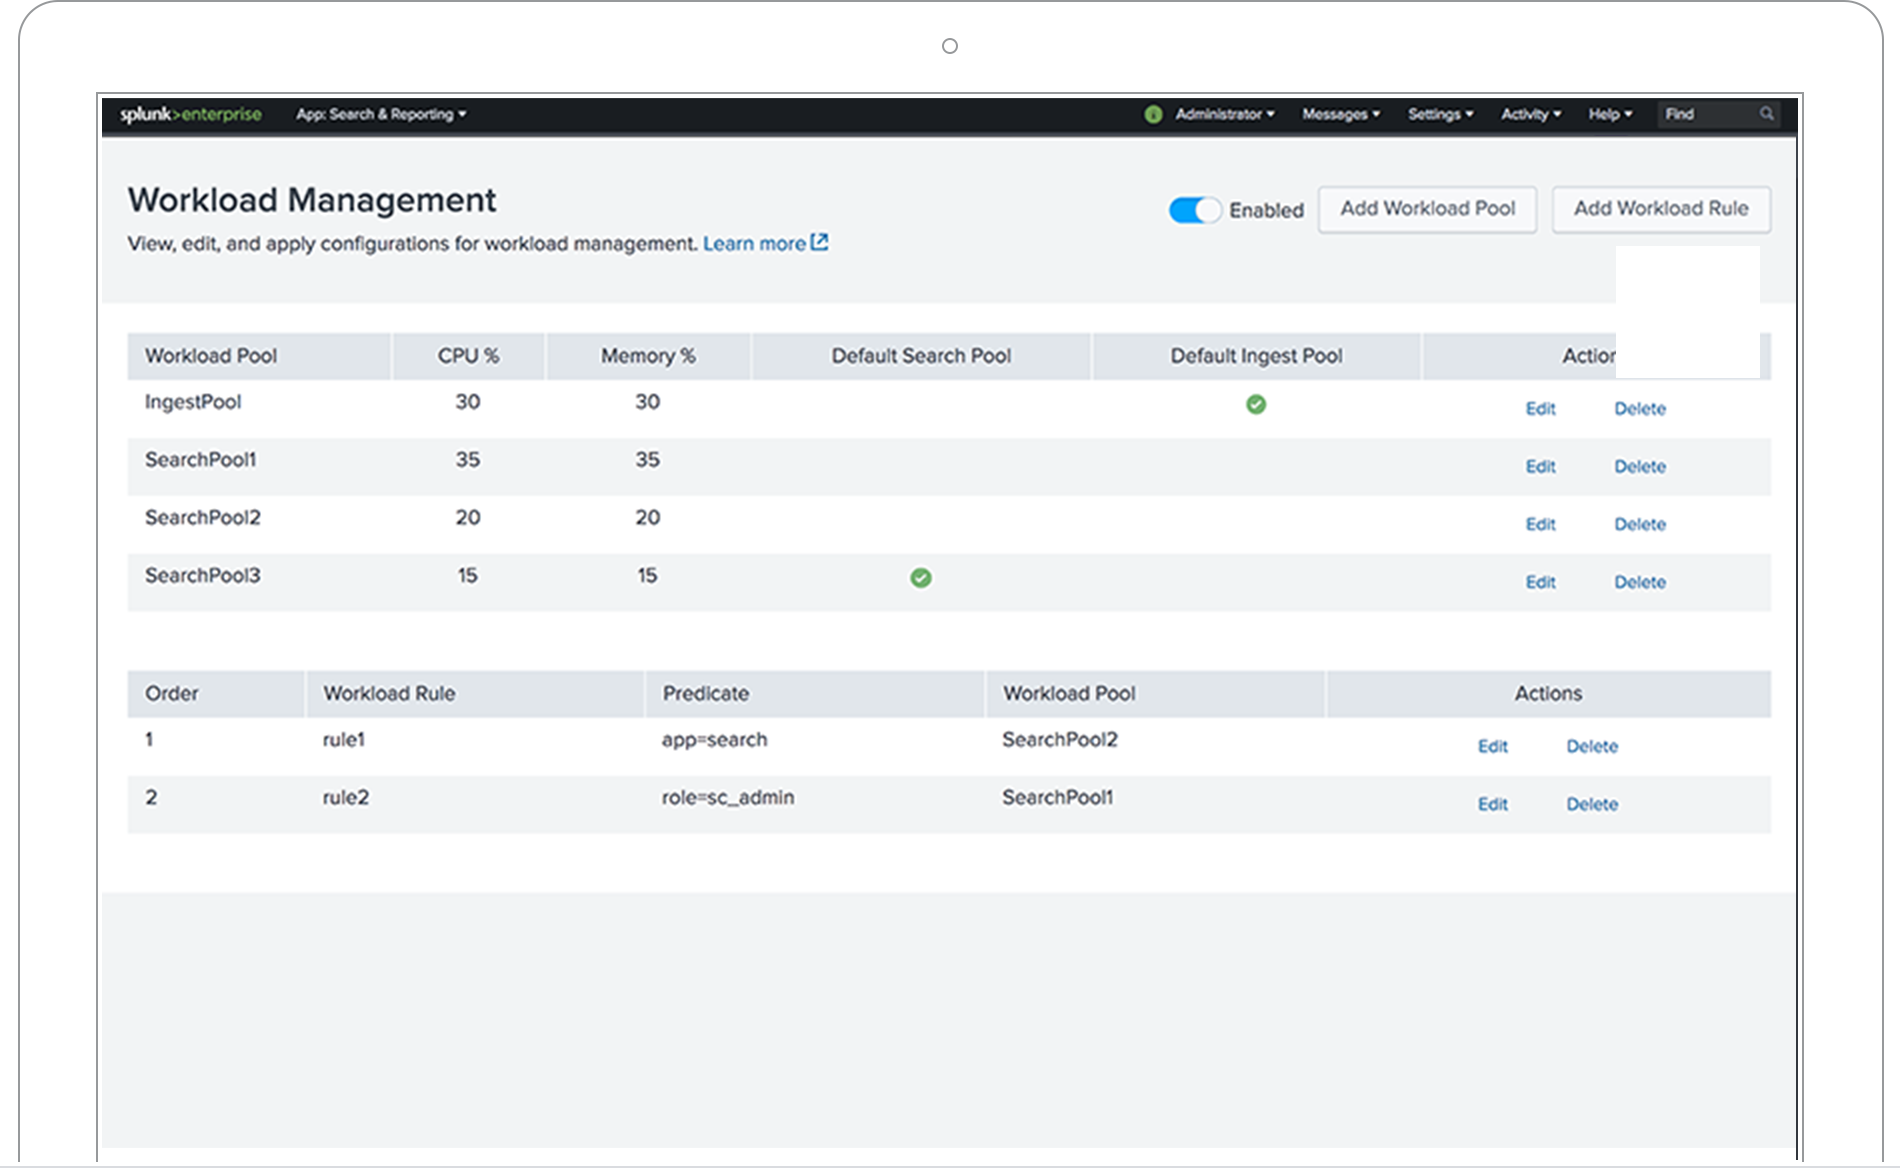Image resolution: width=1900 pixels, height=1168 pixels.
Task: Click the splunk>enterprise logo
Action: pos(190,114)
